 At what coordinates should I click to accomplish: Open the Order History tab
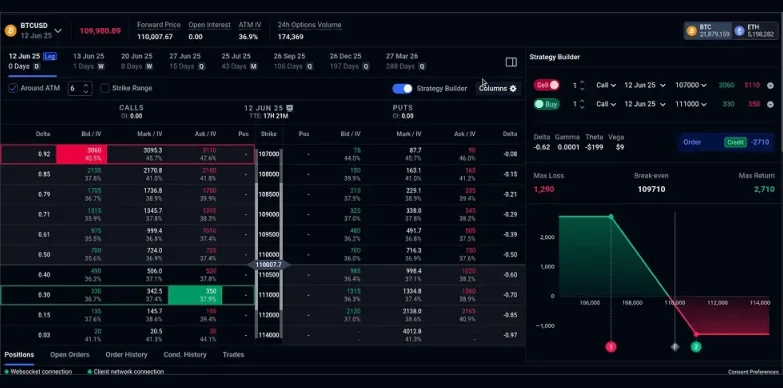pos(126,355)
